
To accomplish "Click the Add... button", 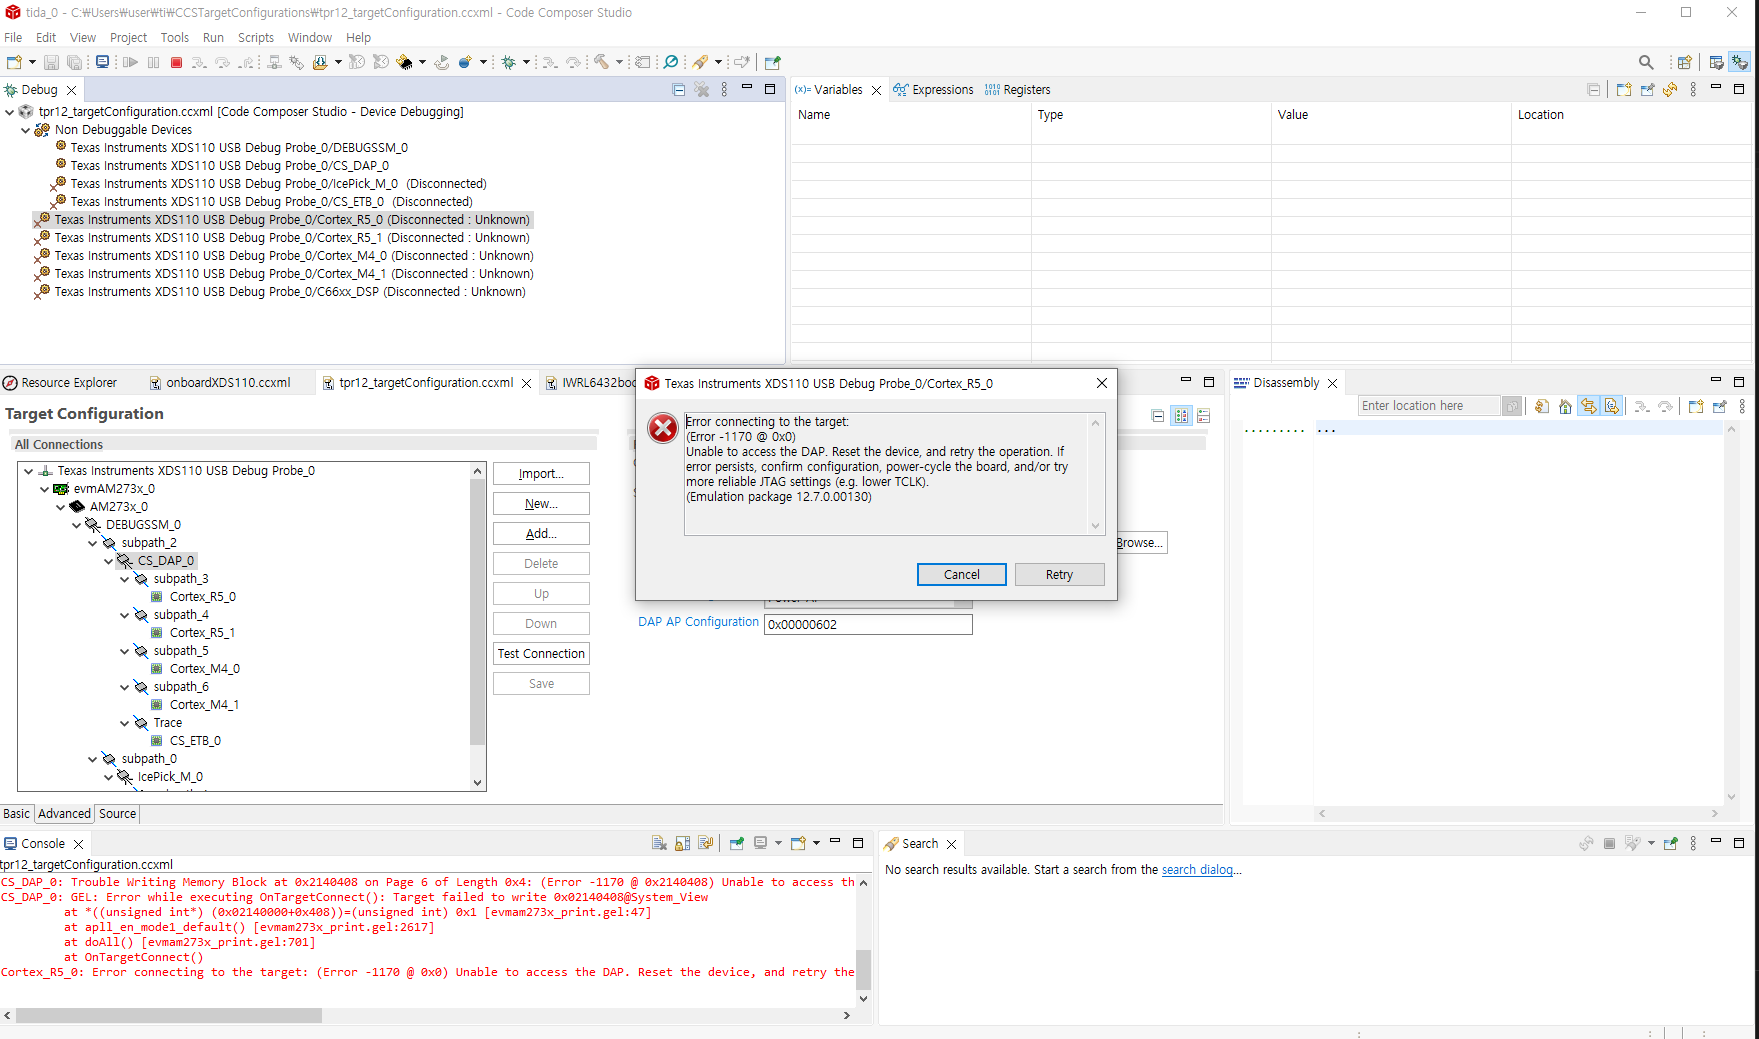I will (x=541, y=534).
